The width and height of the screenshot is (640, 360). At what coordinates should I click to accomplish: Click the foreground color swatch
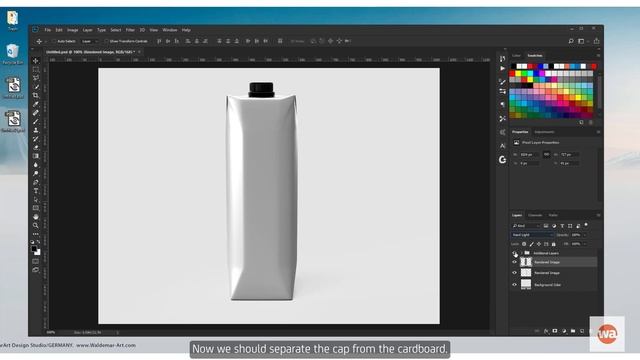click(34, 248)
